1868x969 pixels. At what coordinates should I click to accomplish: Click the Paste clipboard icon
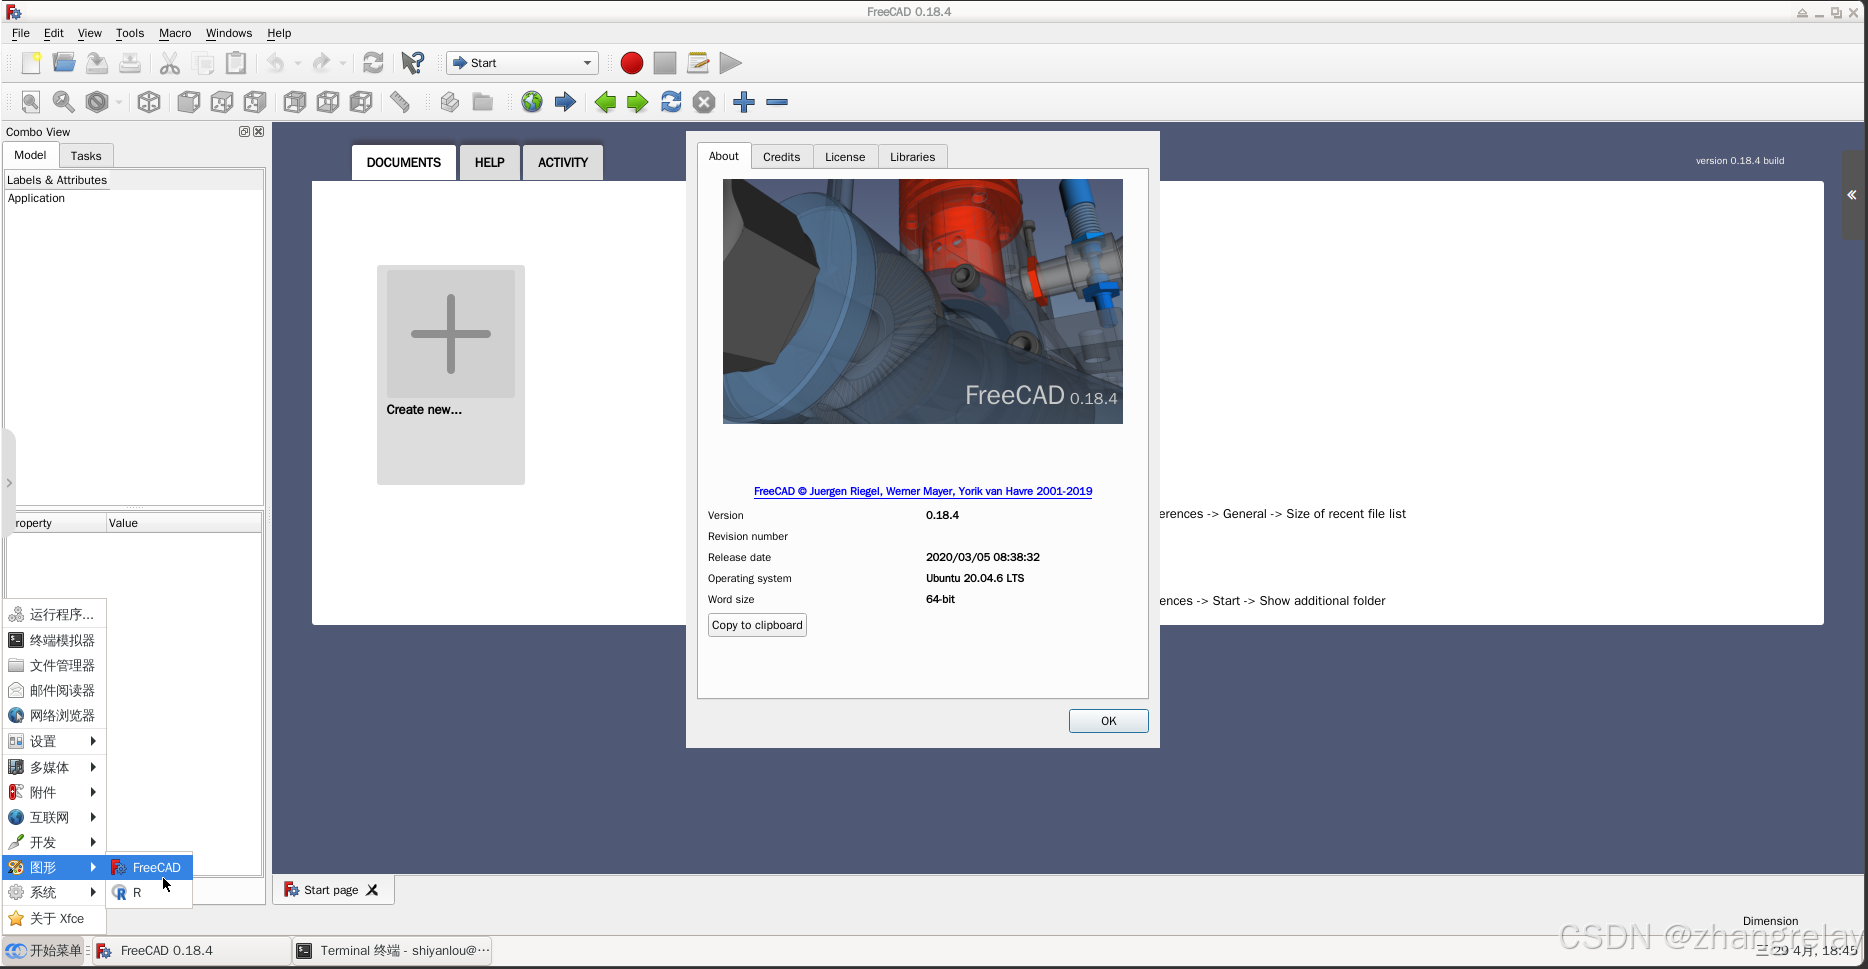coord(236,63)
